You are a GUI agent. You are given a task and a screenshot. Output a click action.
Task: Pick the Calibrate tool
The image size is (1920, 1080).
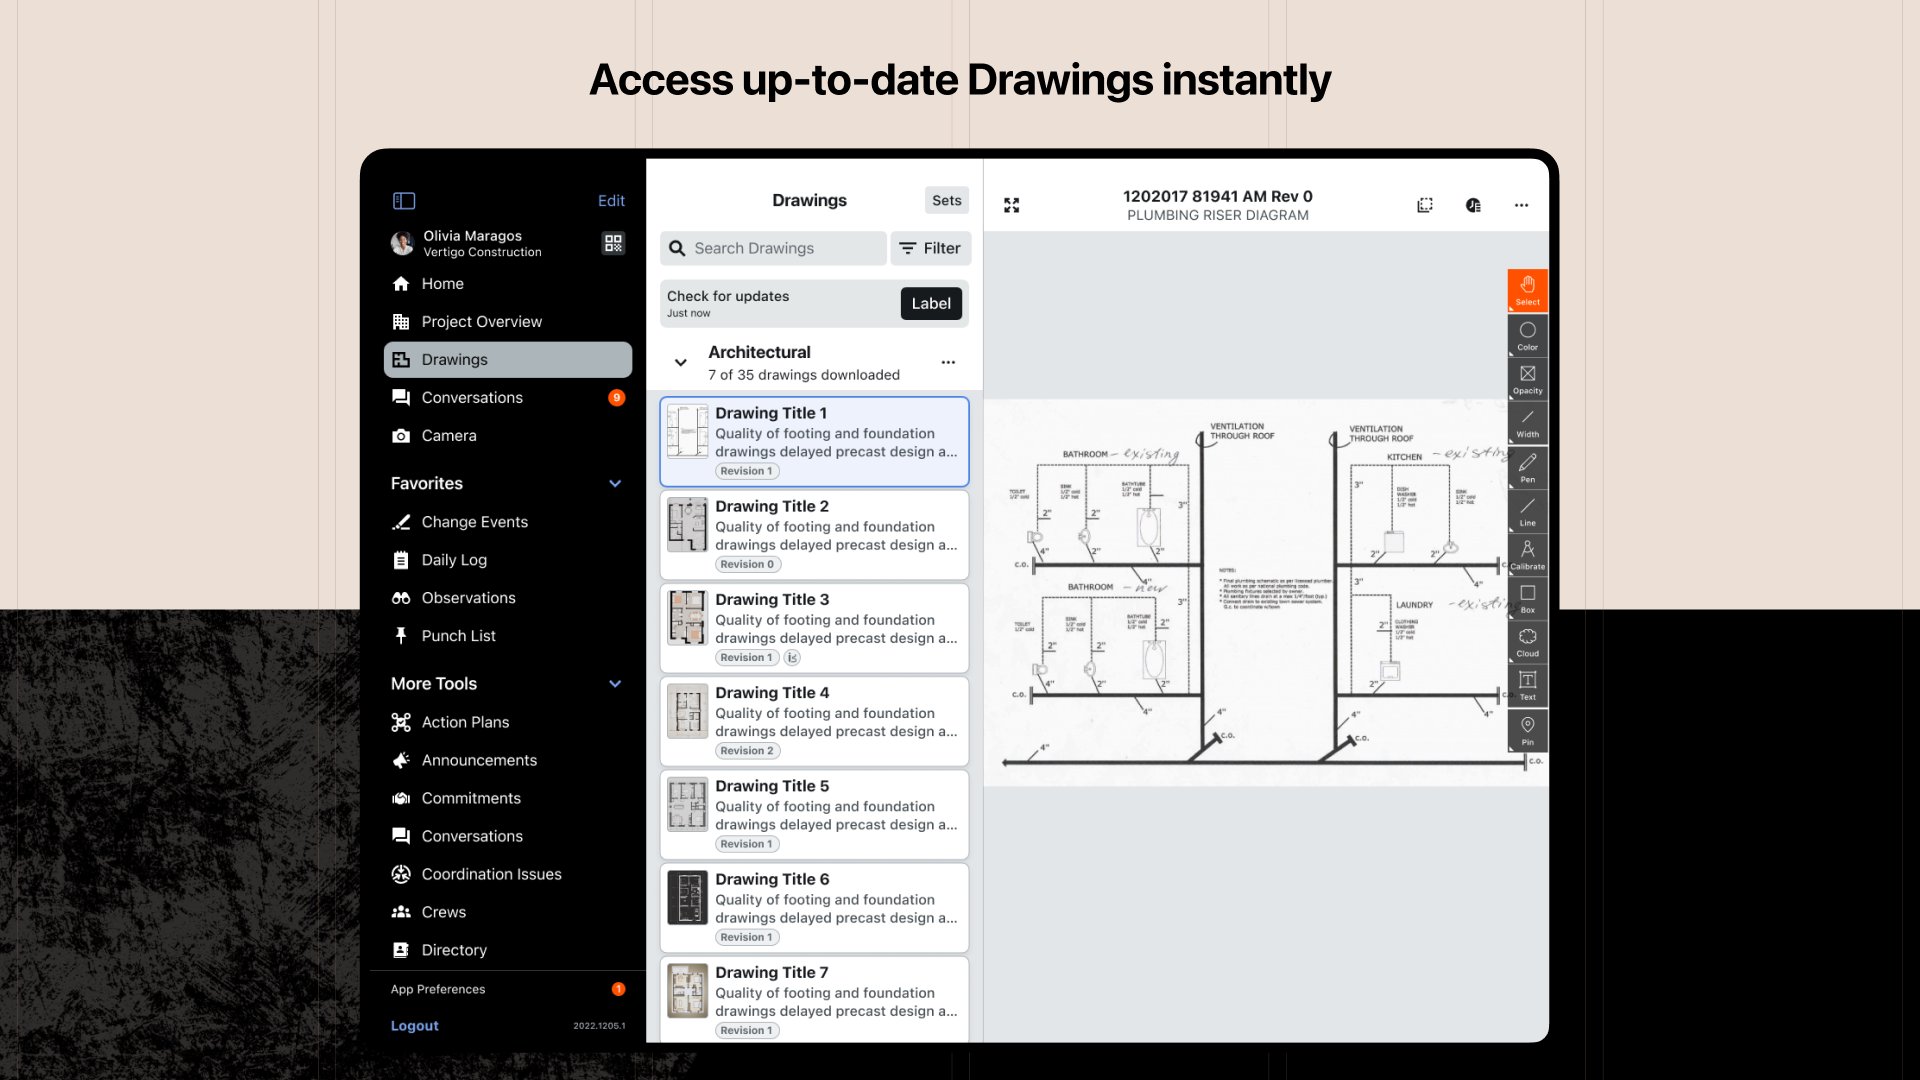pos(1527,553)
